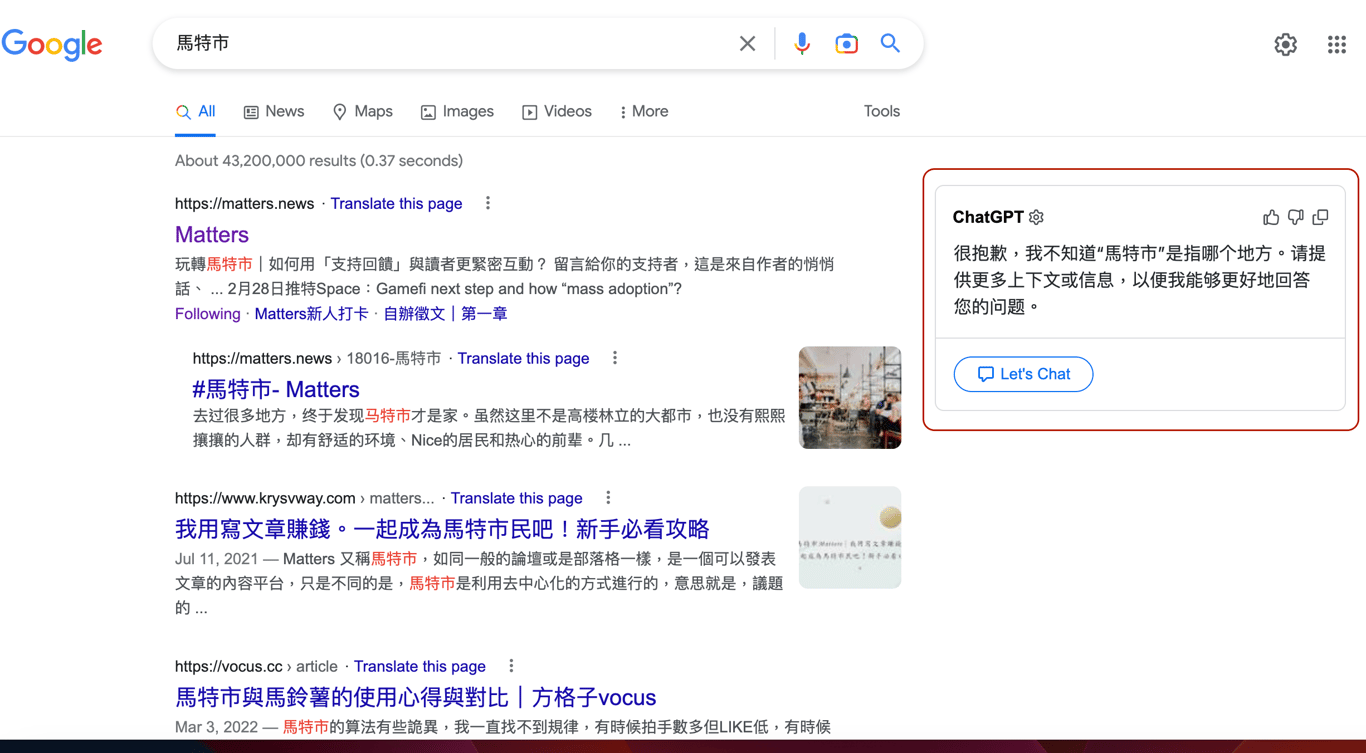Click the Let's Chat button

point(1023,374)
